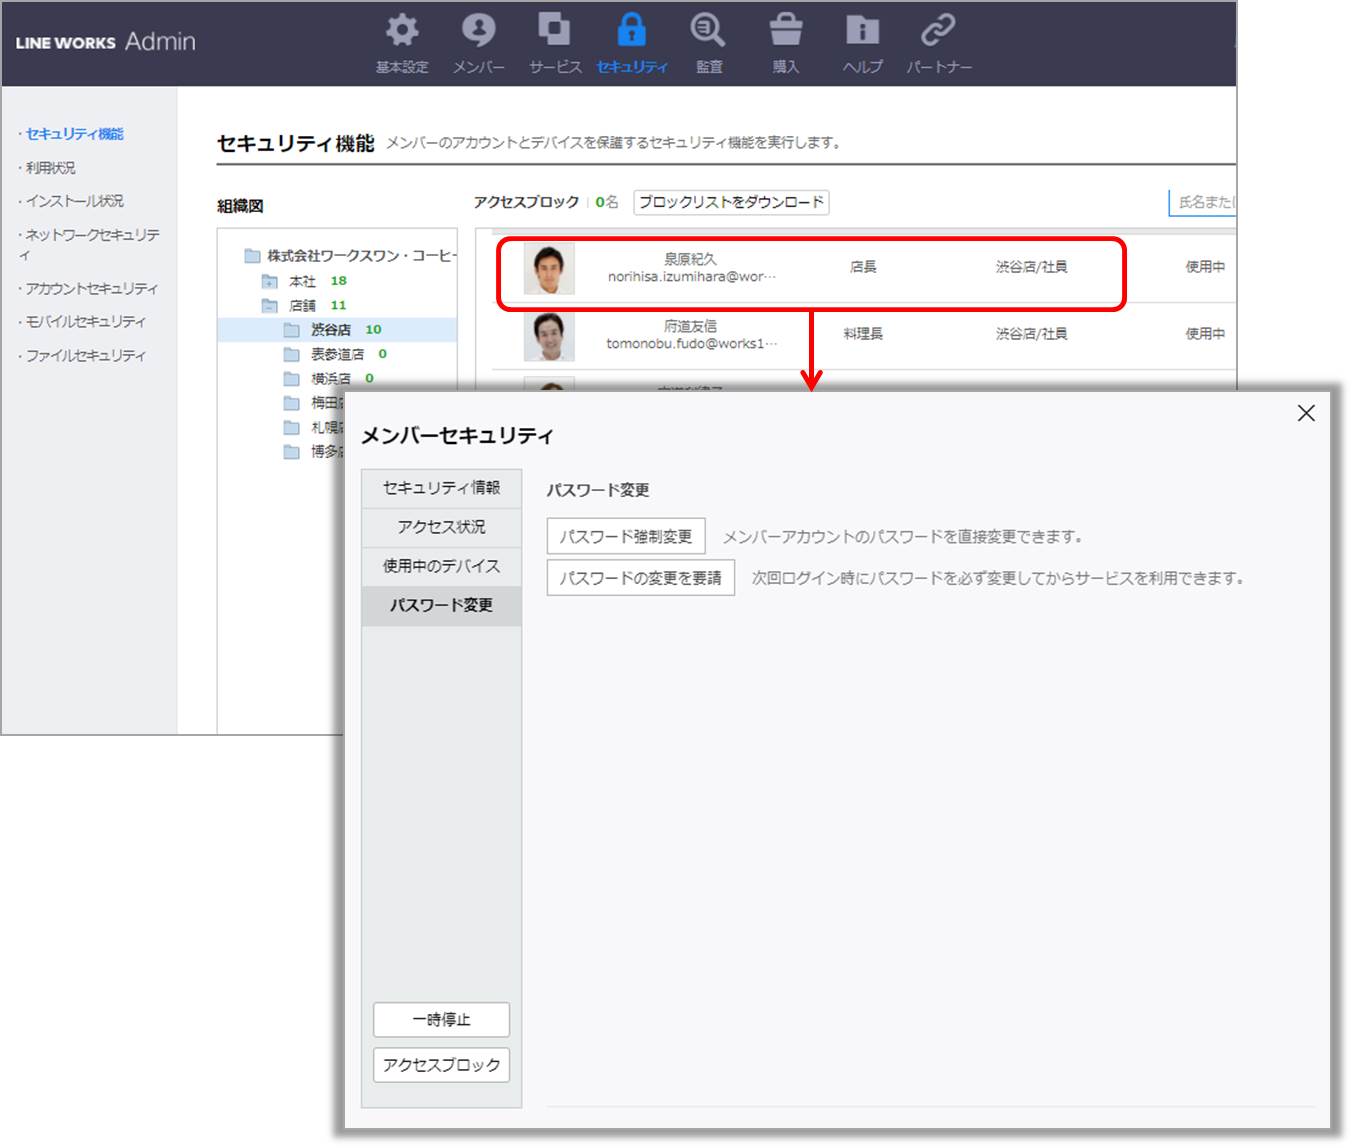This screenshot has width=1353, height=1148.
Task: Switch to the セキュリティ情報 tab
Action: (441, 488)
